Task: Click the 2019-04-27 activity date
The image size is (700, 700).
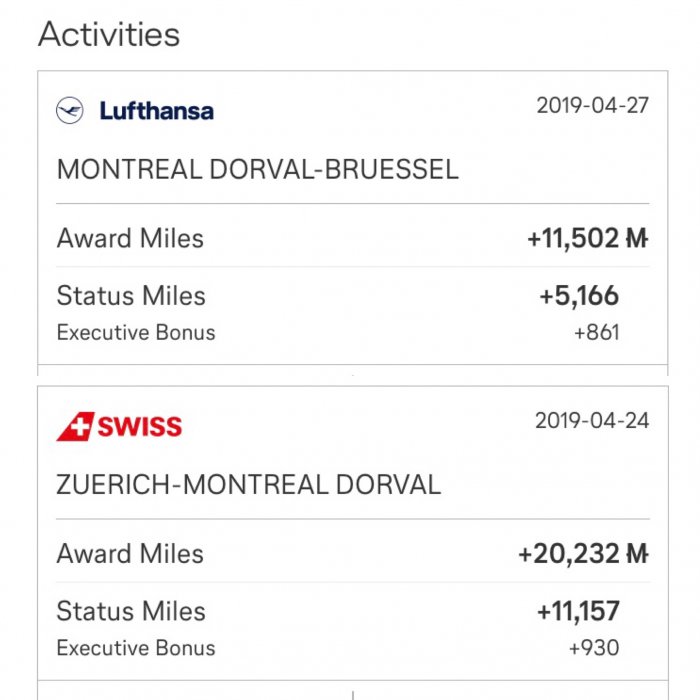Action: 592,105
